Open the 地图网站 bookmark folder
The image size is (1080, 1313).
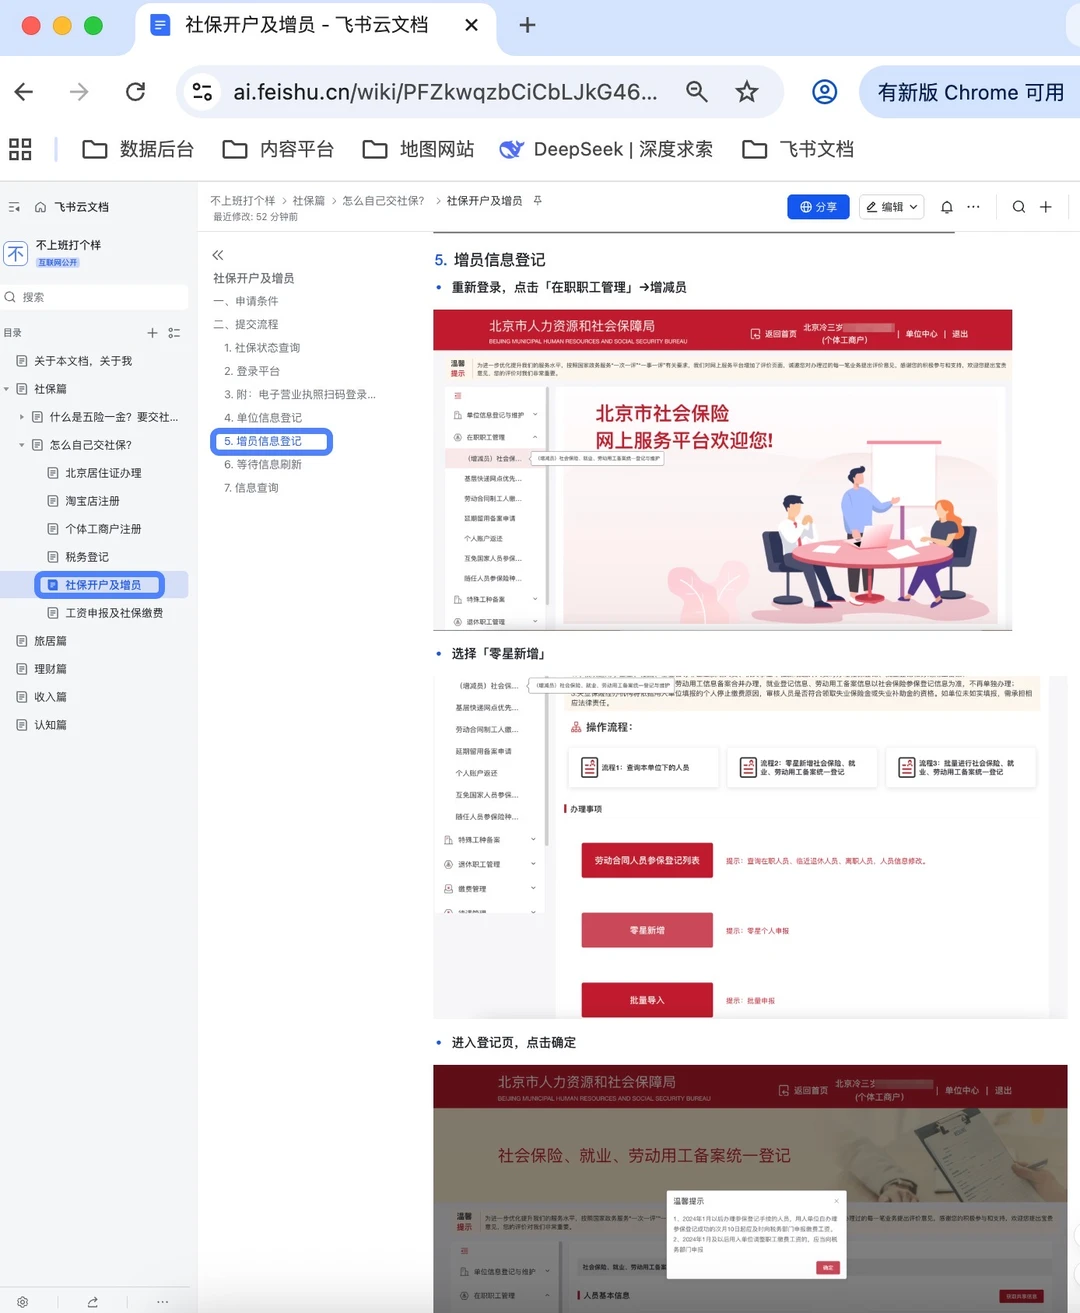point(418,149)
